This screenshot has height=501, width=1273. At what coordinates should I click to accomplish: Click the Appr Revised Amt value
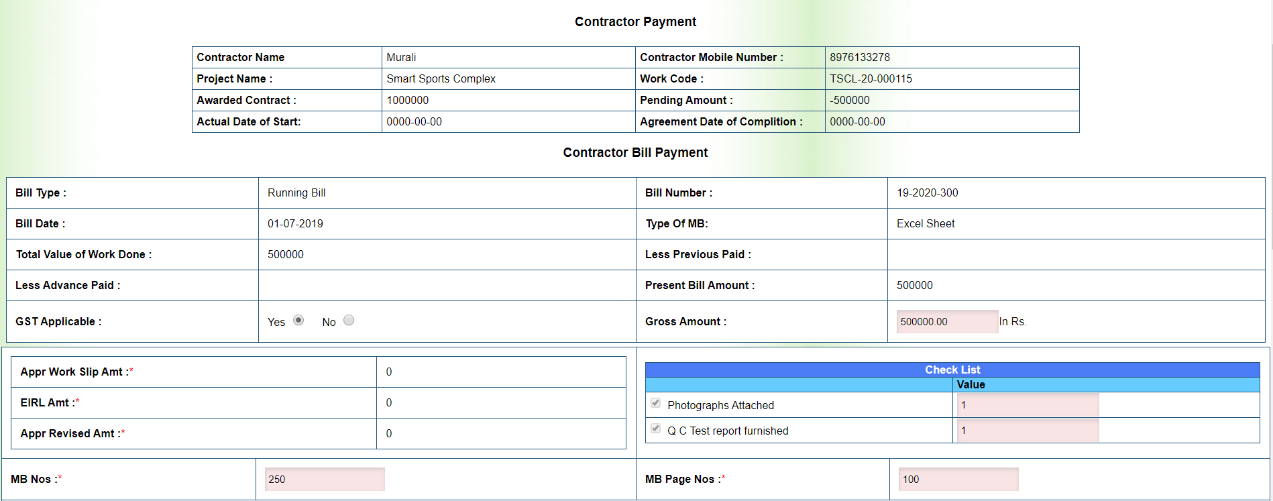(389, 434)
